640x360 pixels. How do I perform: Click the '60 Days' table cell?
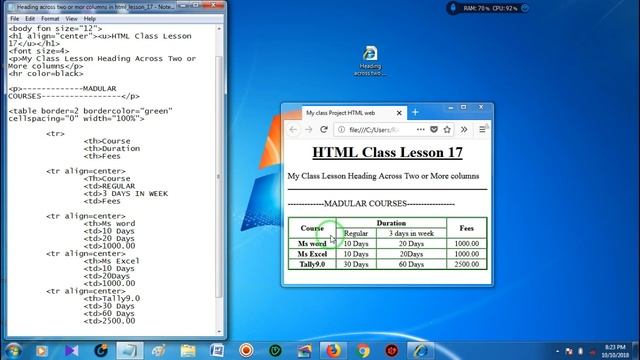(x=411, y=264)
